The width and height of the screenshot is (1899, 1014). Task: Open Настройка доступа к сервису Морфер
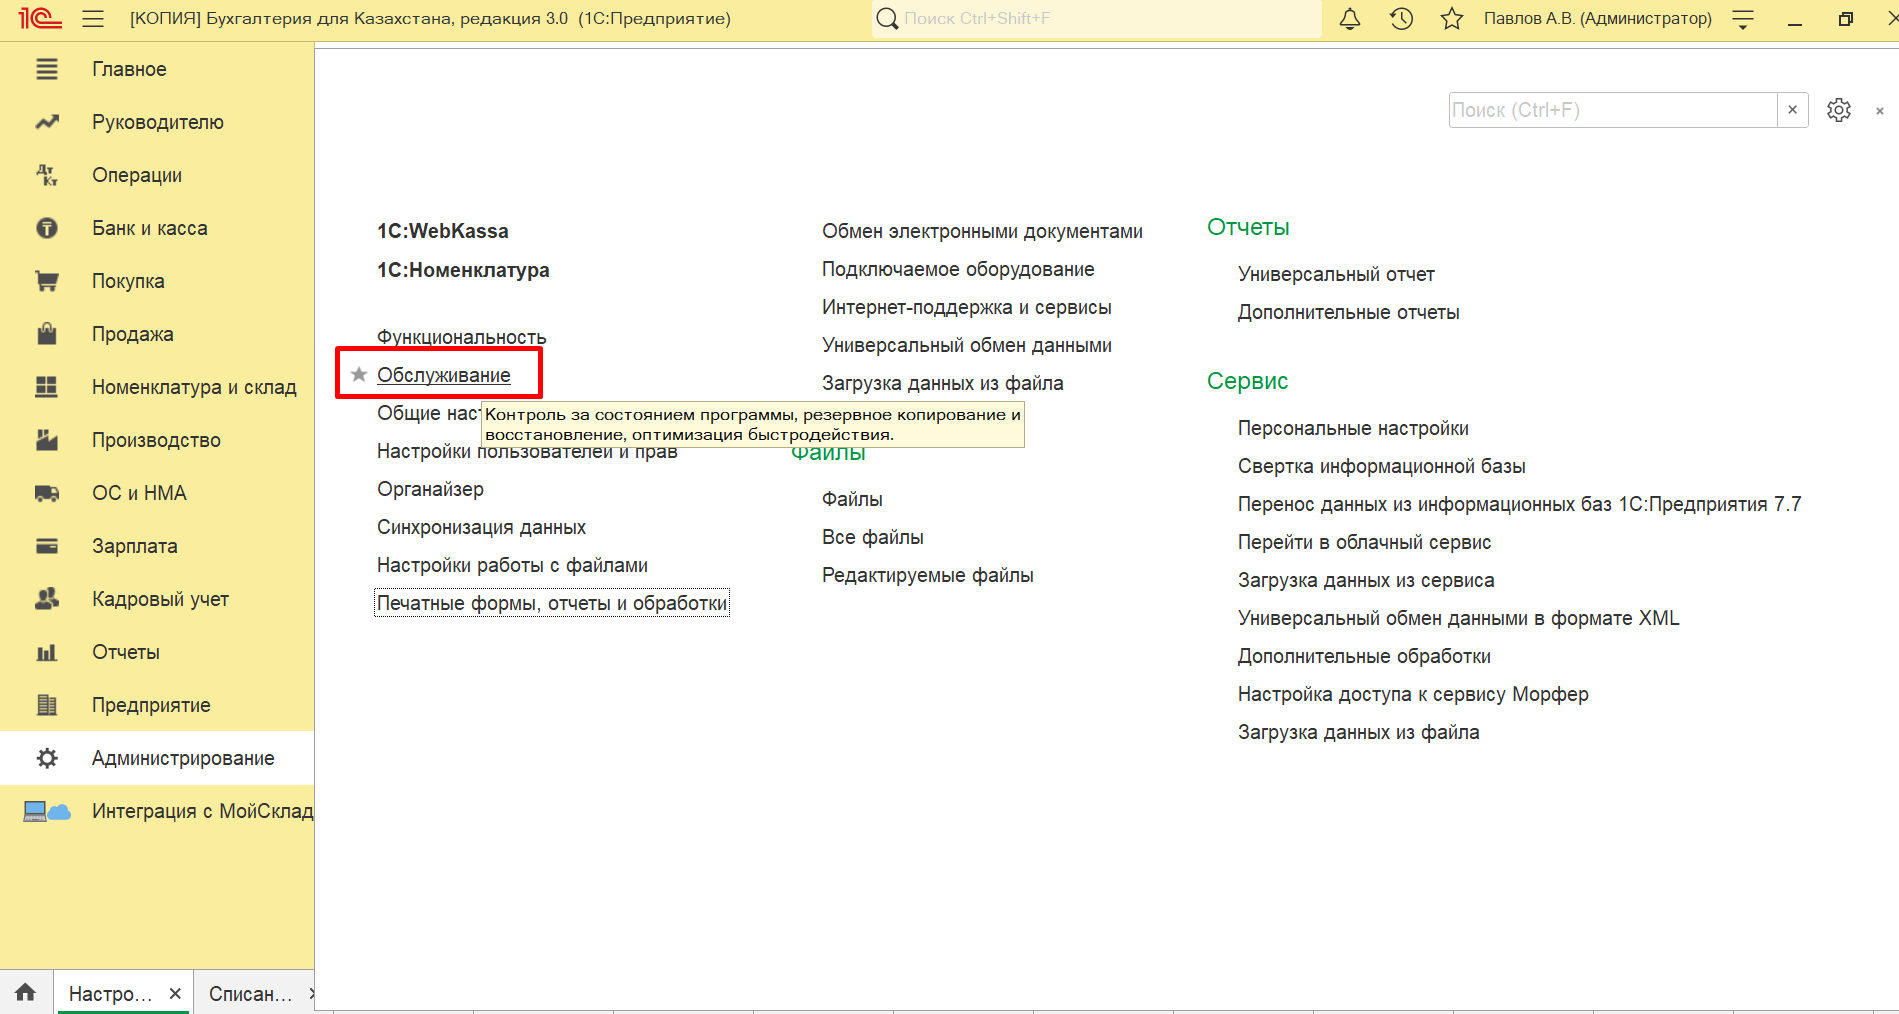click(x=1413, y=694)
